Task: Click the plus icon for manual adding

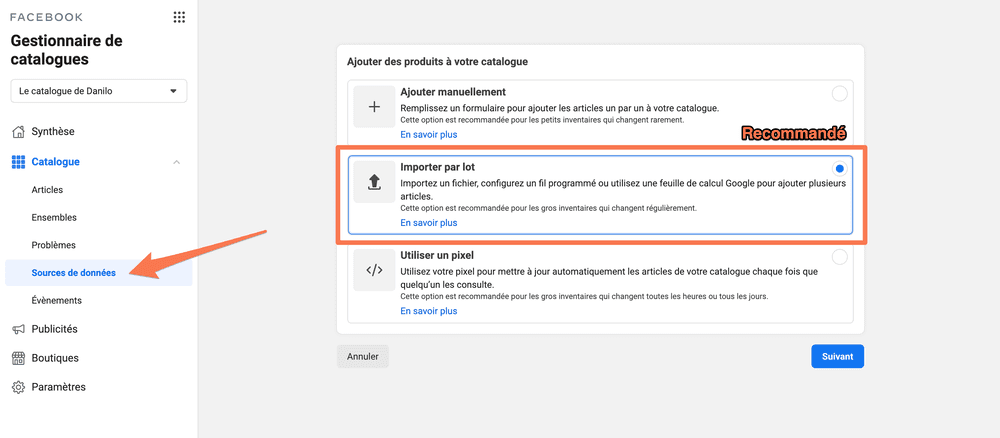Action: pyautogui.click(x=374, y=106)
